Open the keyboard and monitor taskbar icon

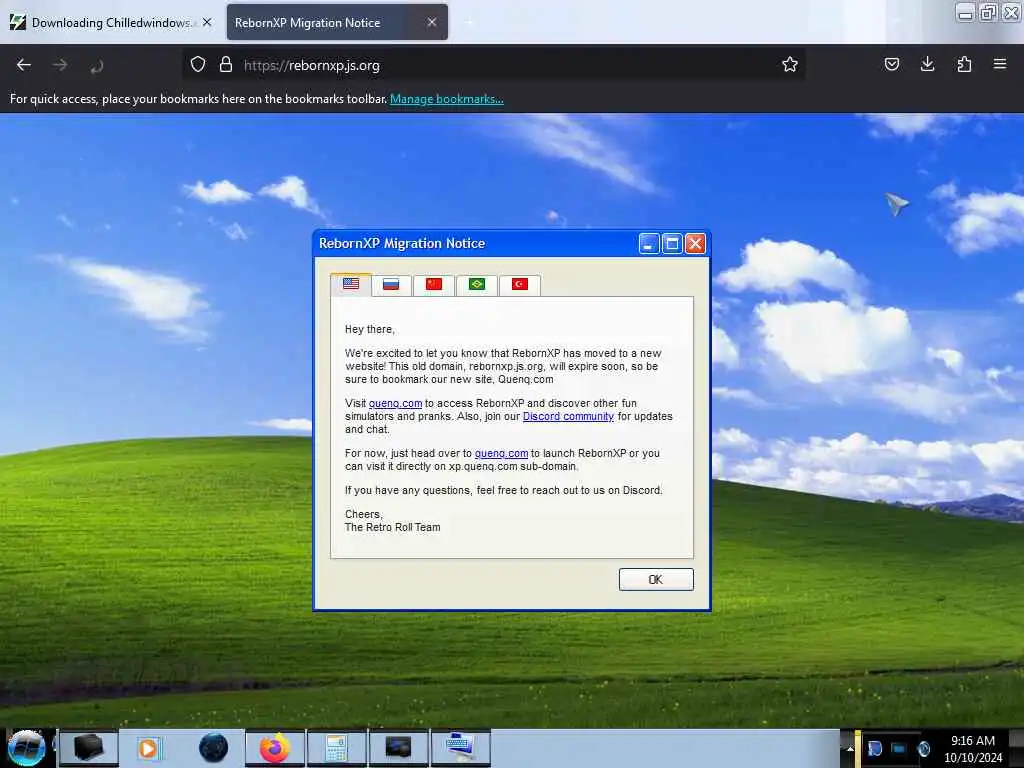pos(460,748)
